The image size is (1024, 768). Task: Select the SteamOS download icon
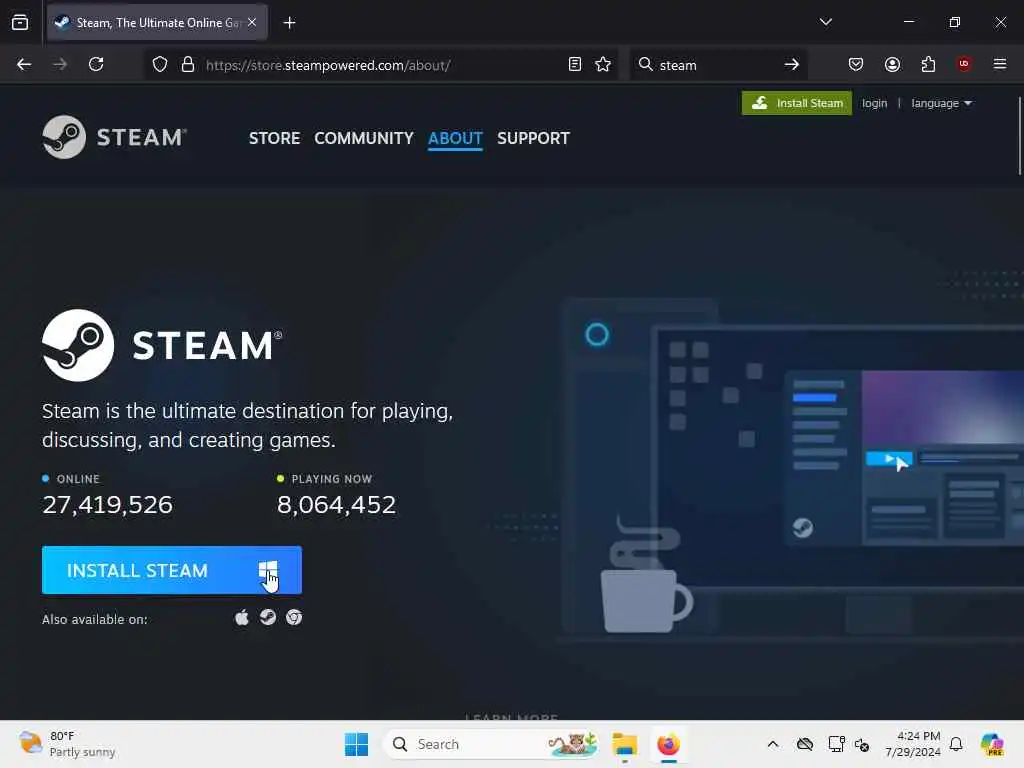pos(268,617)
